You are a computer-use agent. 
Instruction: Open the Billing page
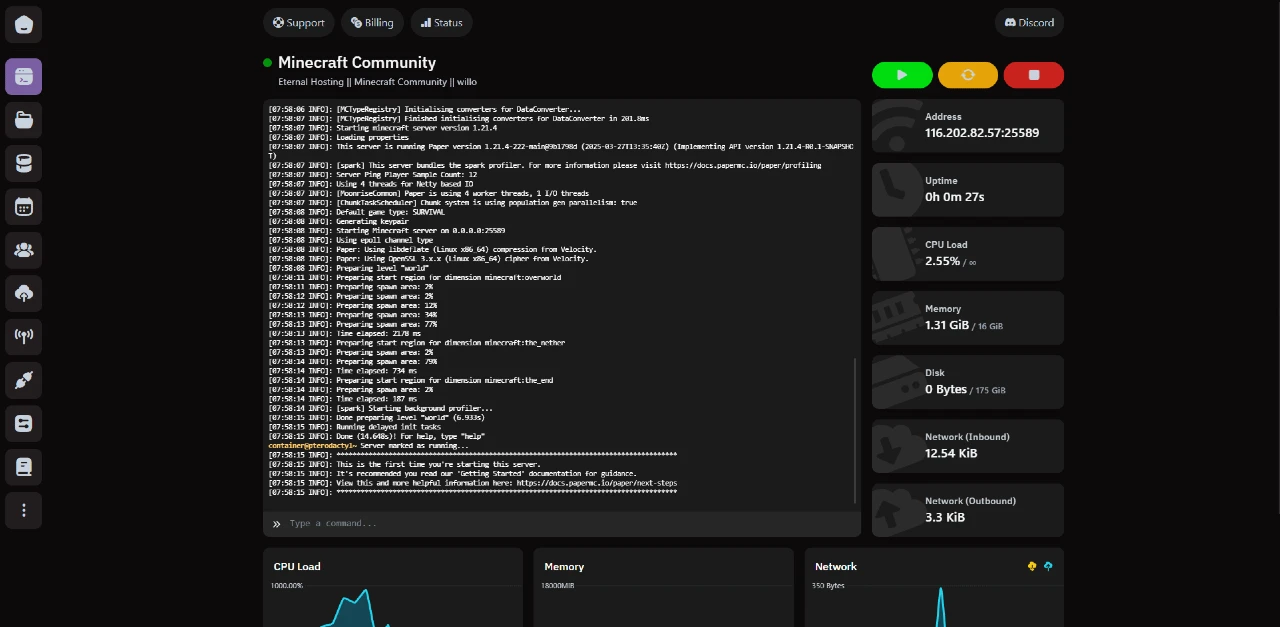pos(372,22)
